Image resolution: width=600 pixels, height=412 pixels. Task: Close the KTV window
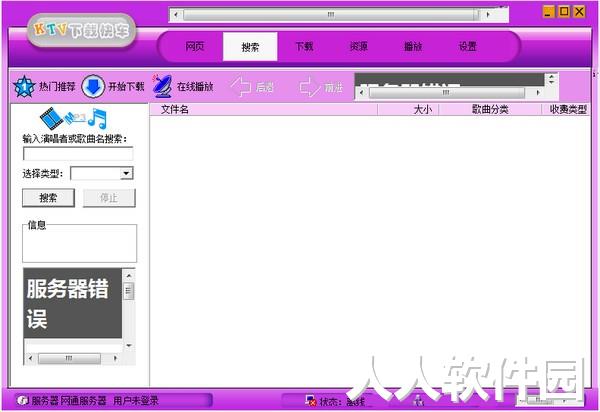pyautogui.click(x=580, y=11)
